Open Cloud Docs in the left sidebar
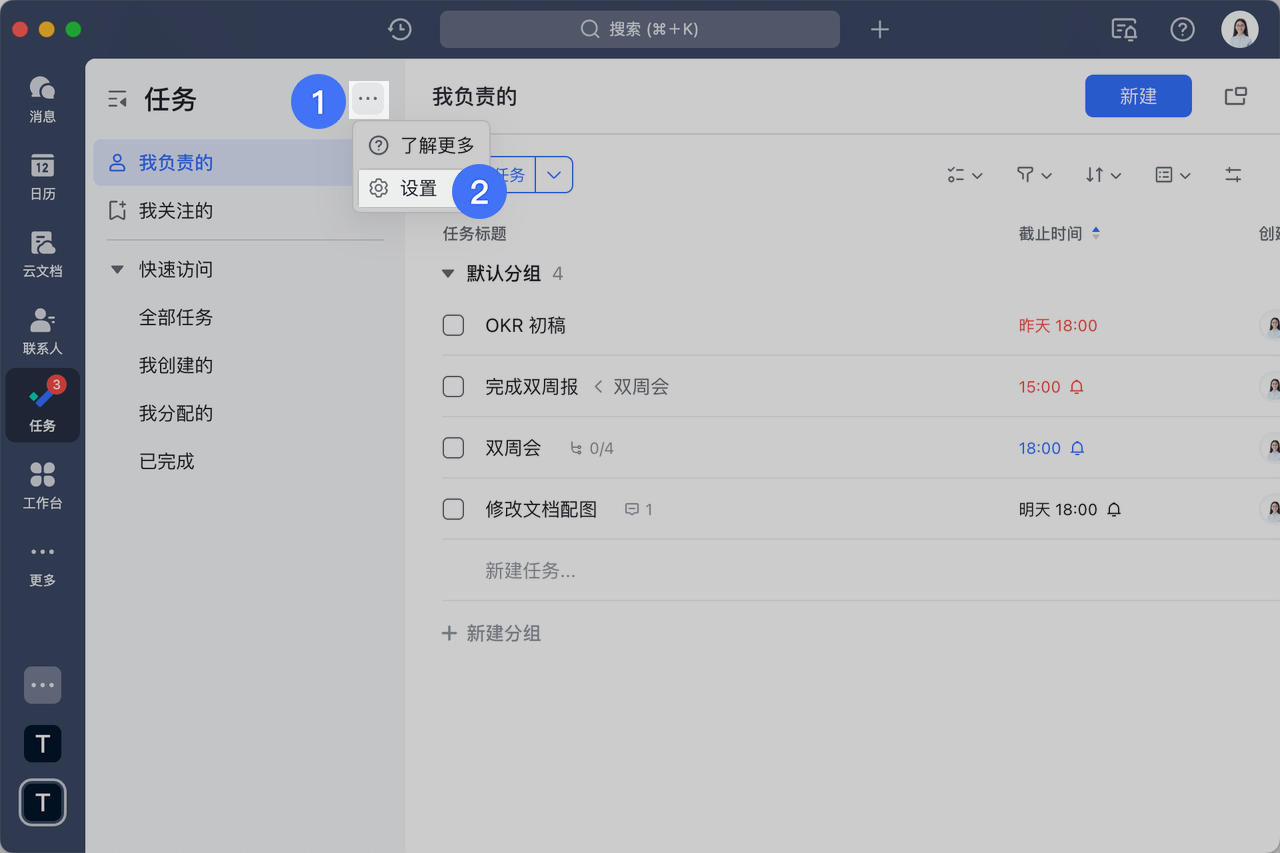 coord(42,254)
